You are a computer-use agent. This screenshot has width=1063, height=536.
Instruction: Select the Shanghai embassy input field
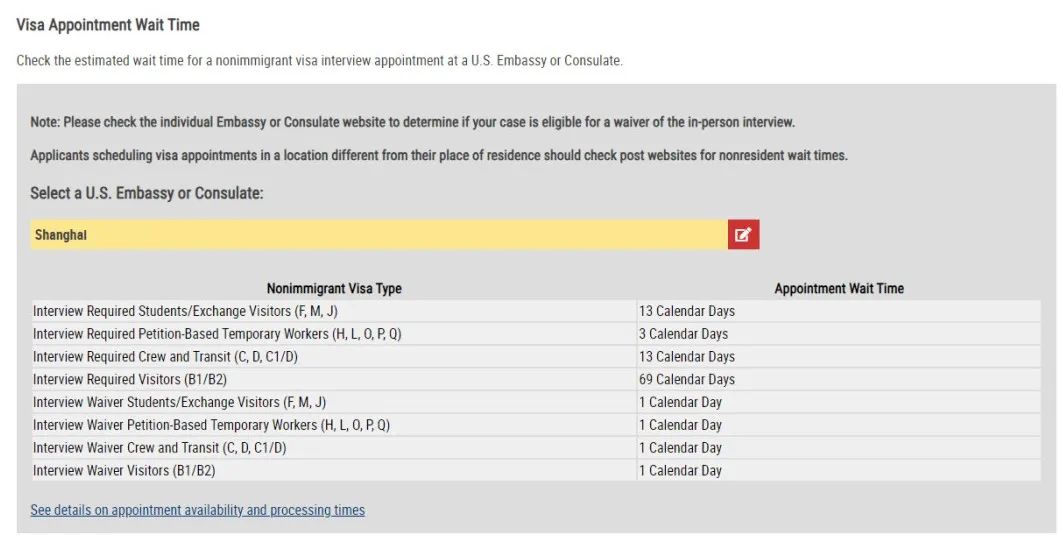(x=379, y=234)
